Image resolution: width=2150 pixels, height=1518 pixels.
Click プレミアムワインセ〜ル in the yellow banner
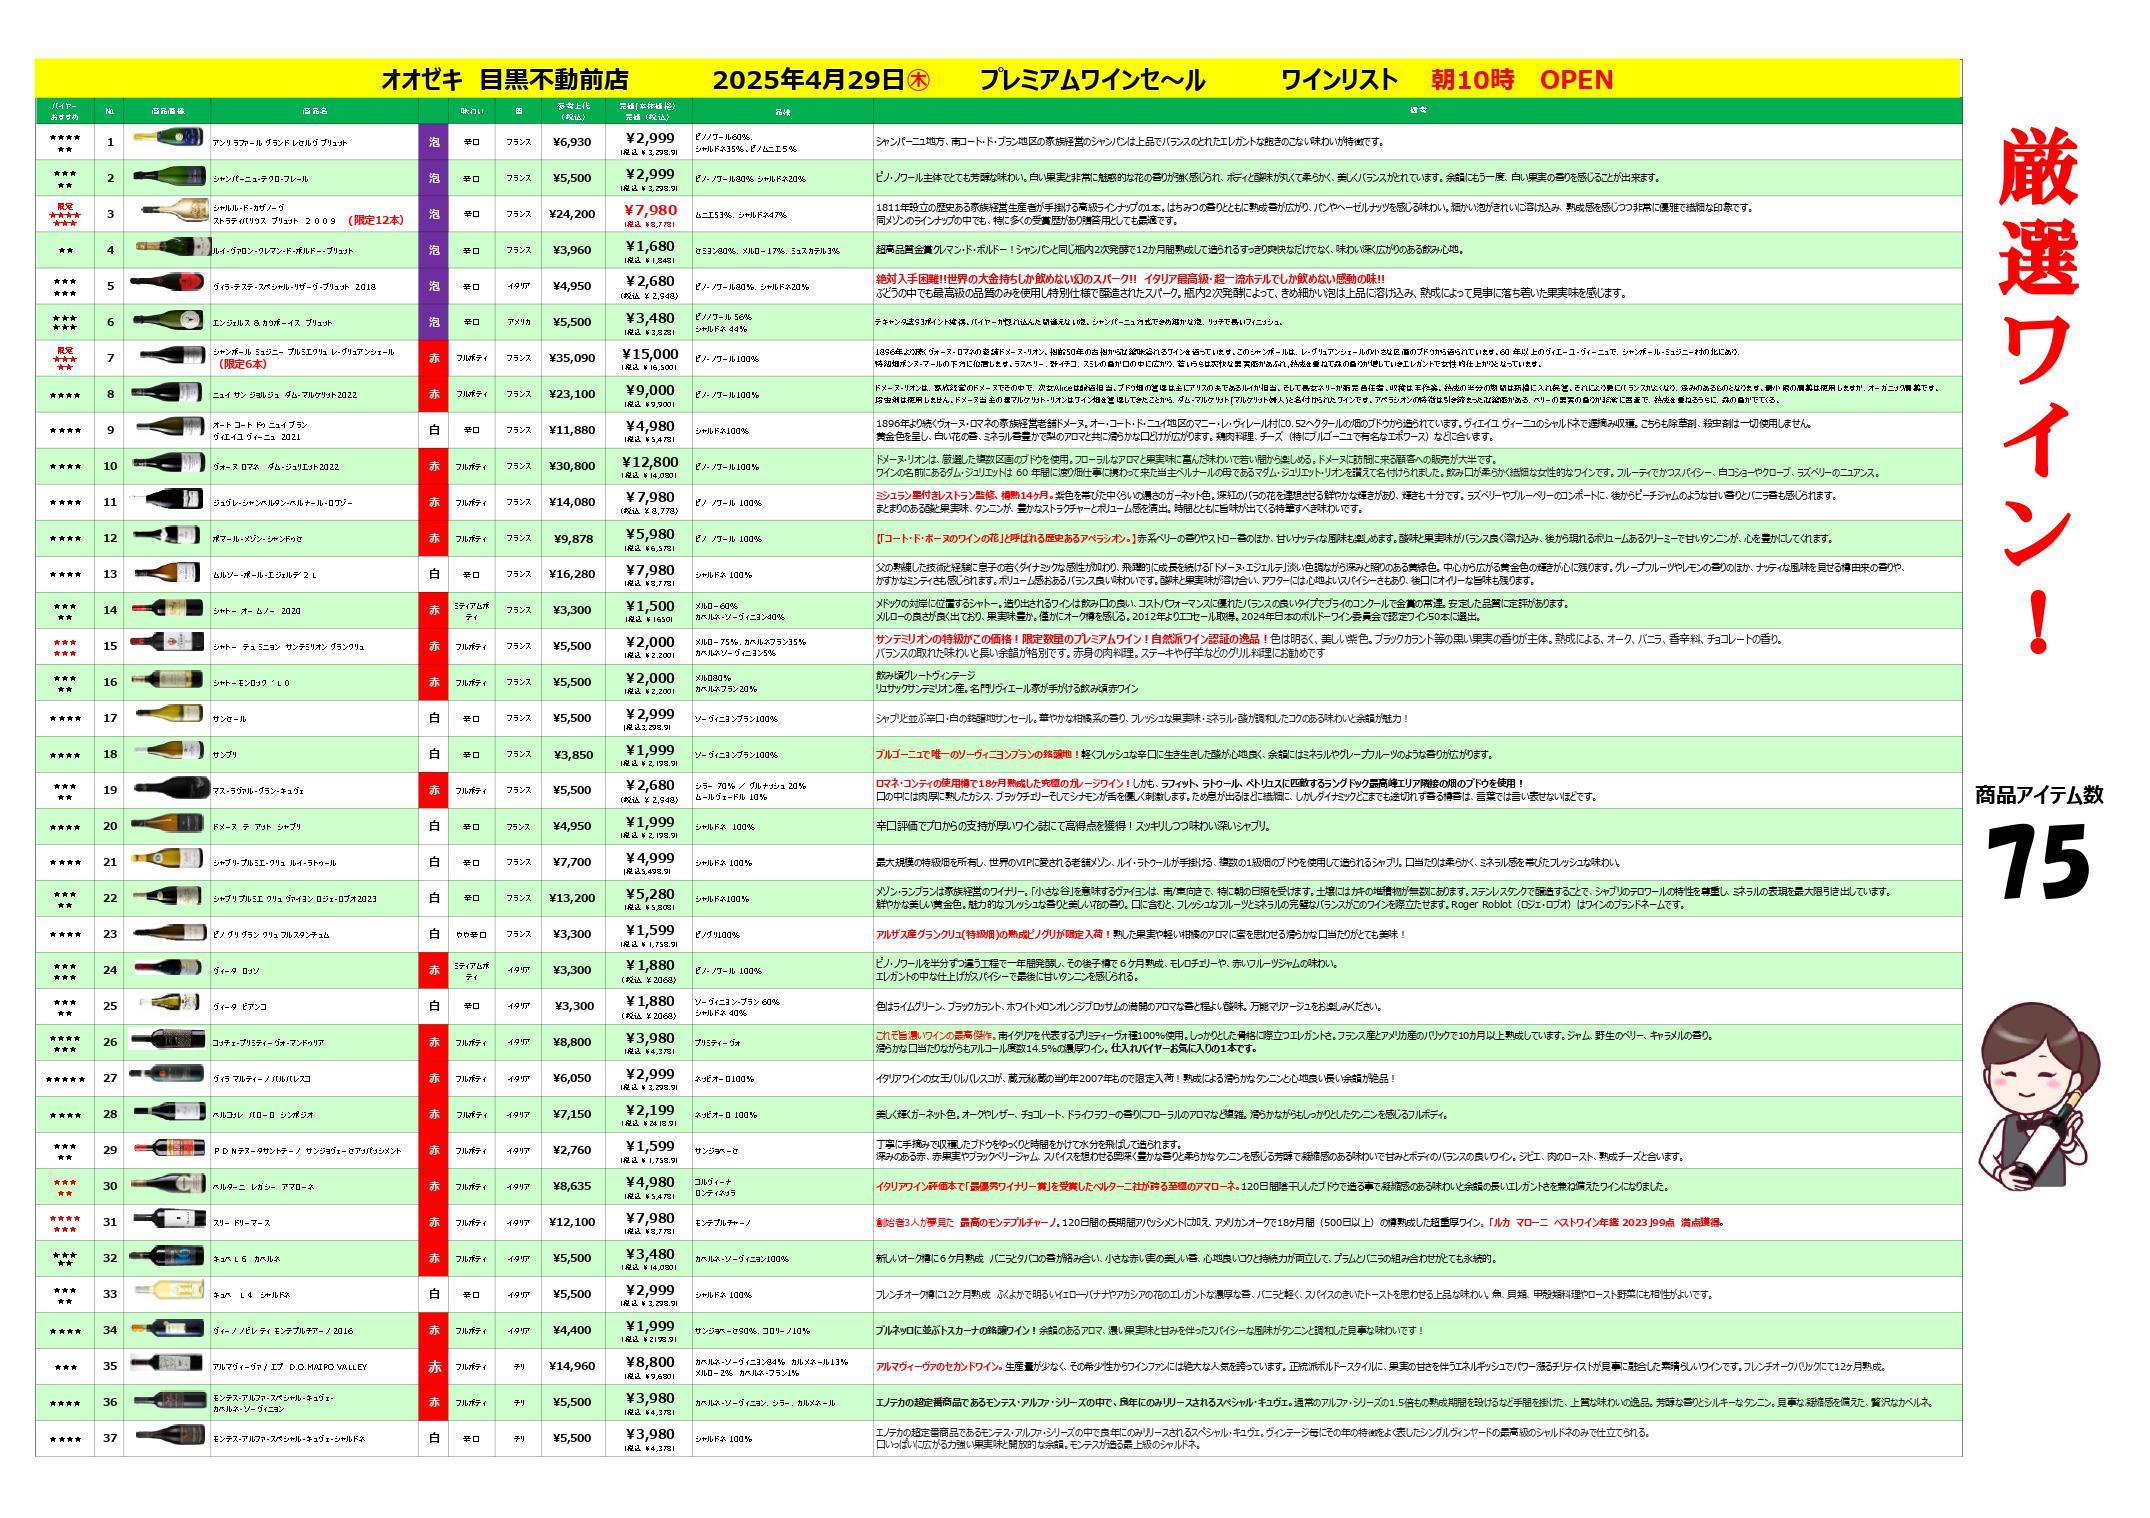click(x=1092, y=80)
